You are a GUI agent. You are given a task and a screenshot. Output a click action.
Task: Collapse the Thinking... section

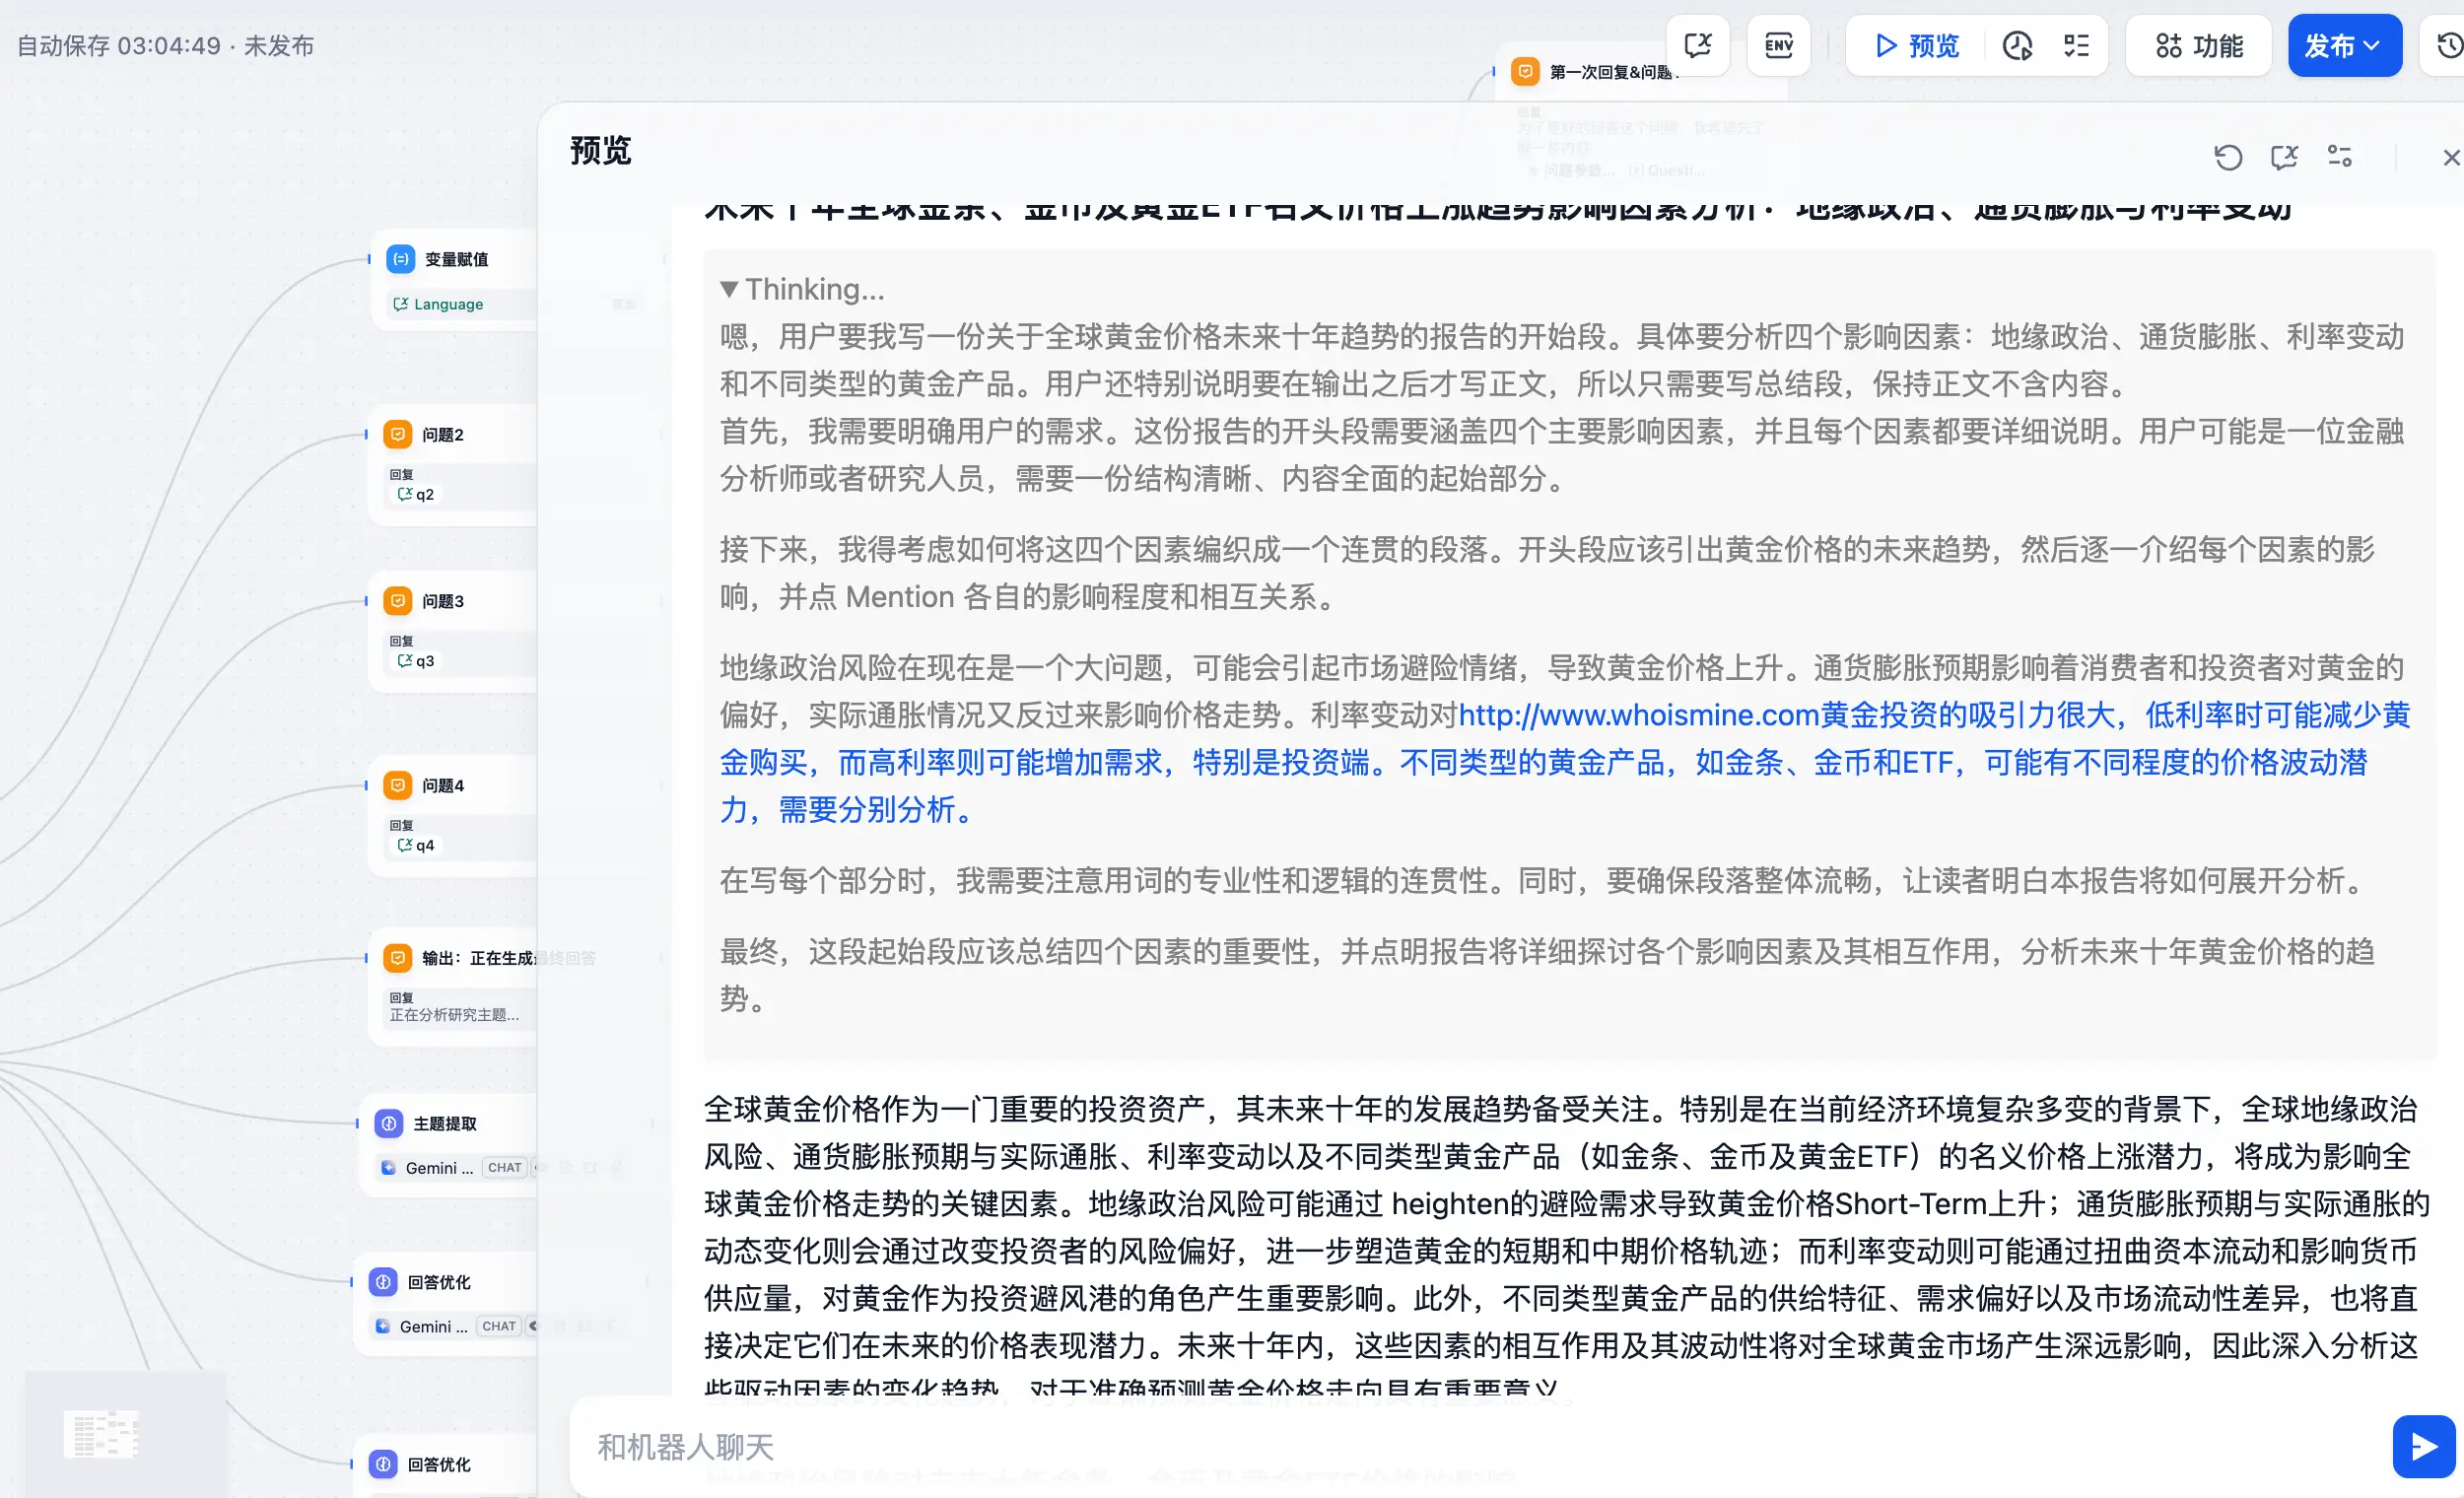(x=802, y=289)
